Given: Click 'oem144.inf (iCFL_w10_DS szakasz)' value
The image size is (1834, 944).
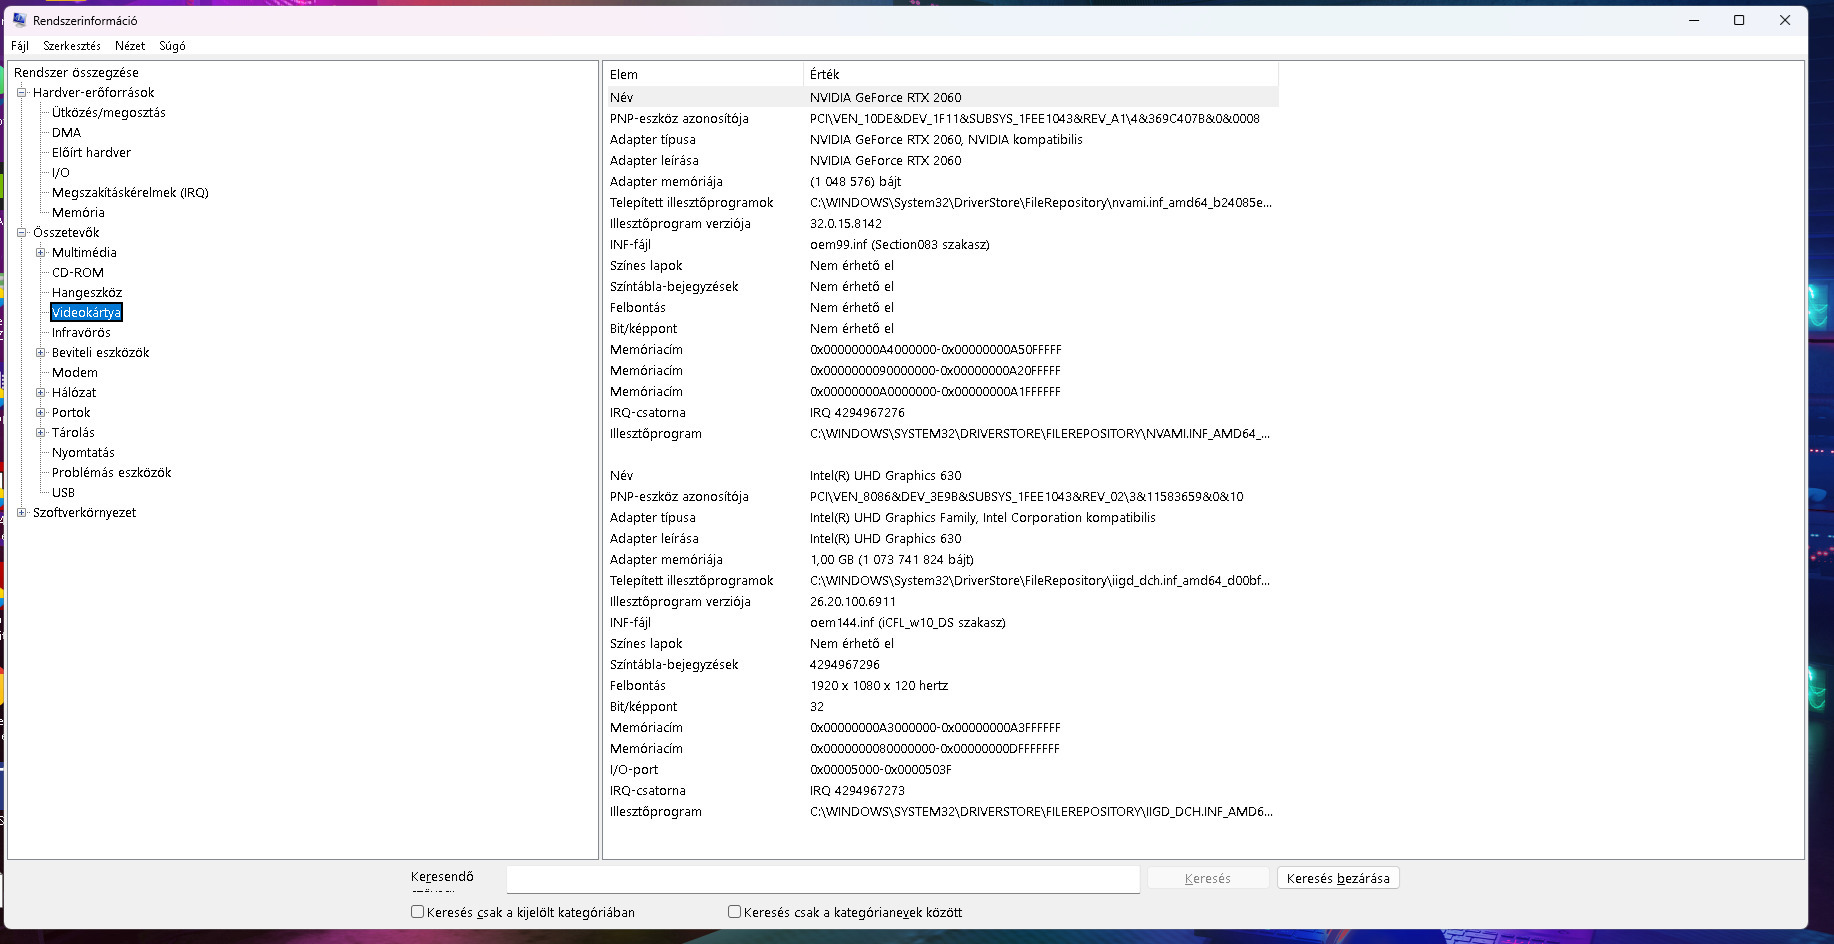Looking at the screenshot, I should (x=908, y=622).
